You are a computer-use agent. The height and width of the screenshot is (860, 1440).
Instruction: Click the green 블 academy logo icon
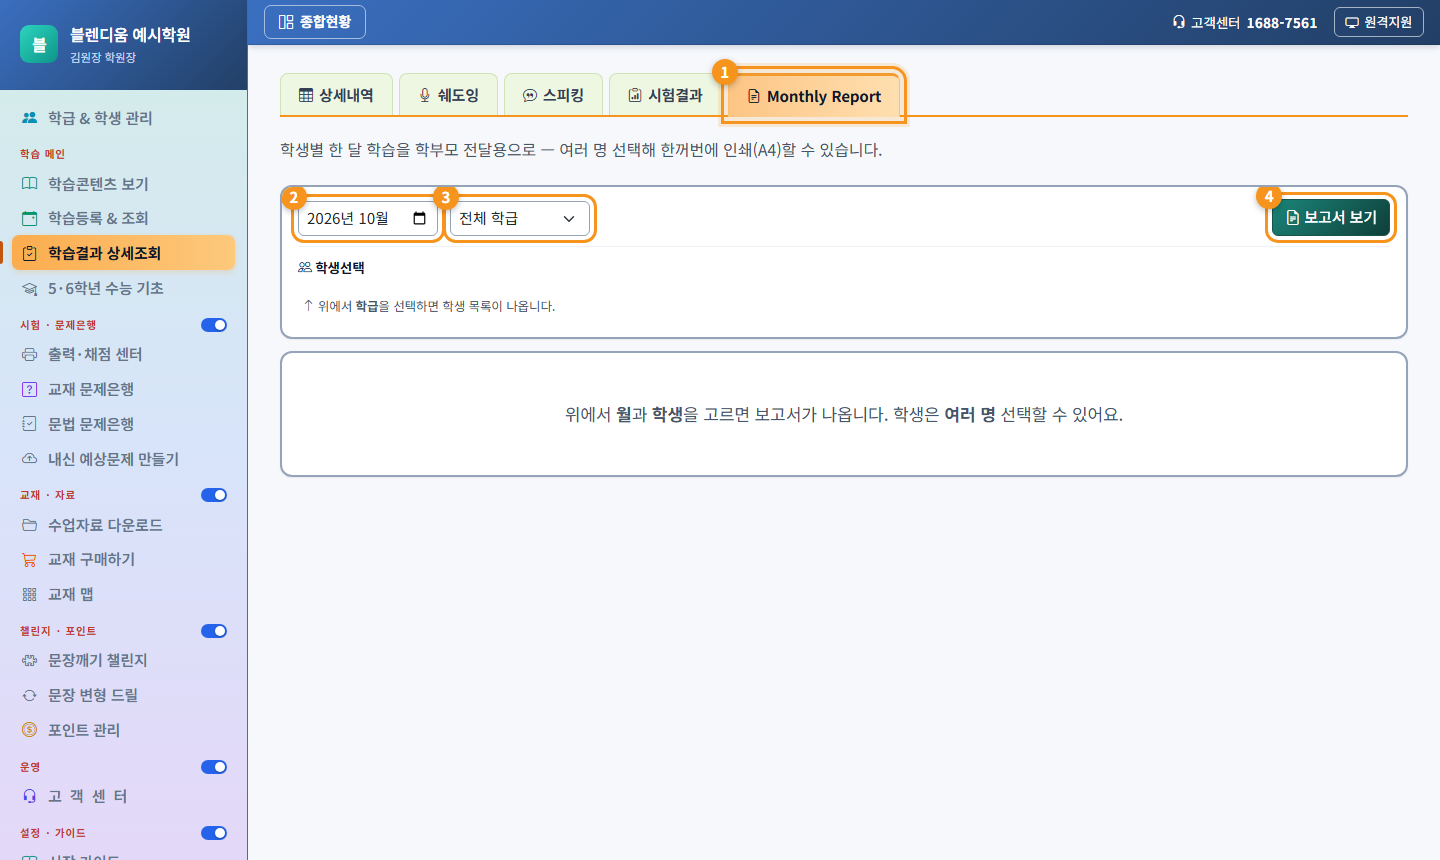(x=39, y=44)
